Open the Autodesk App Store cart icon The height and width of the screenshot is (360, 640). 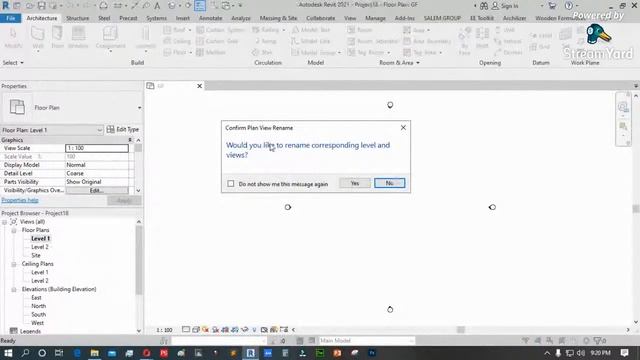click(552, 6)
